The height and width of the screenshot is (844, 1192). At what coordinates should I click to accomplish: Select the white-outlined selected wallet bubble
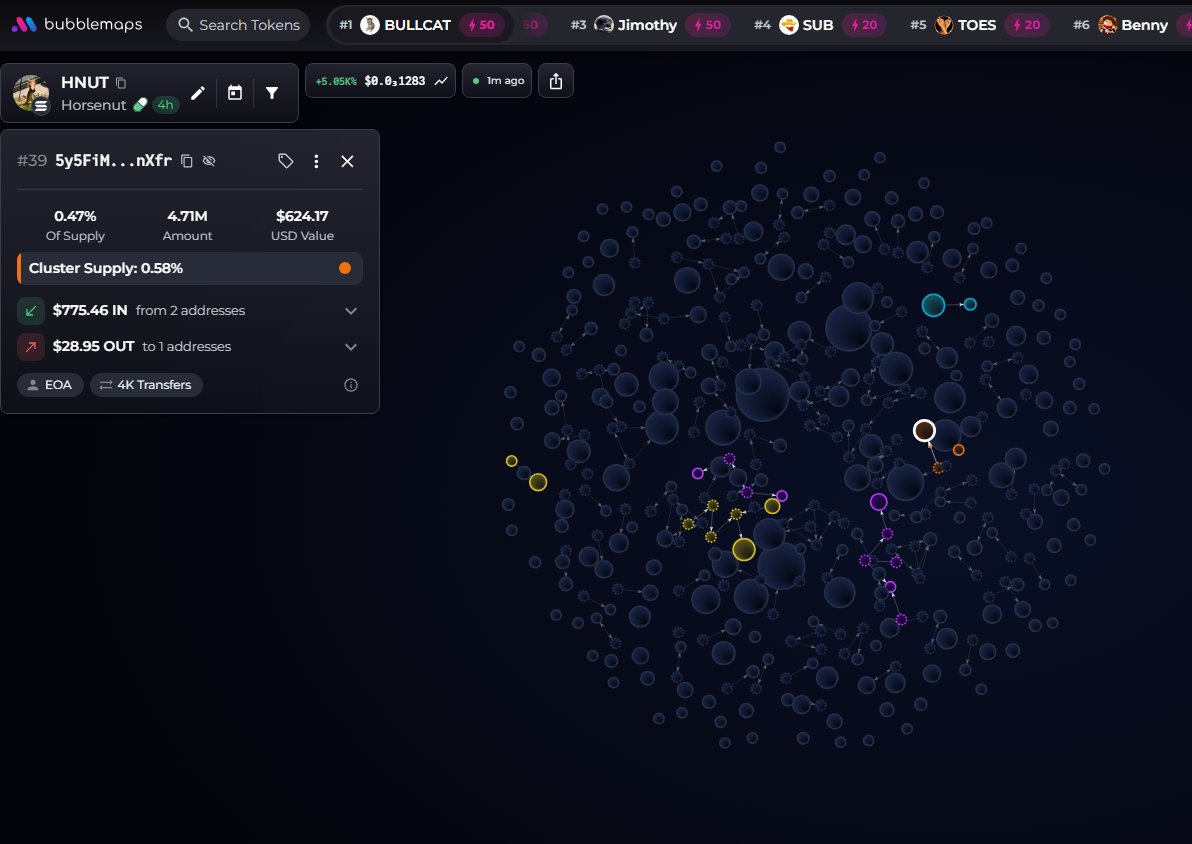[924, 431]
